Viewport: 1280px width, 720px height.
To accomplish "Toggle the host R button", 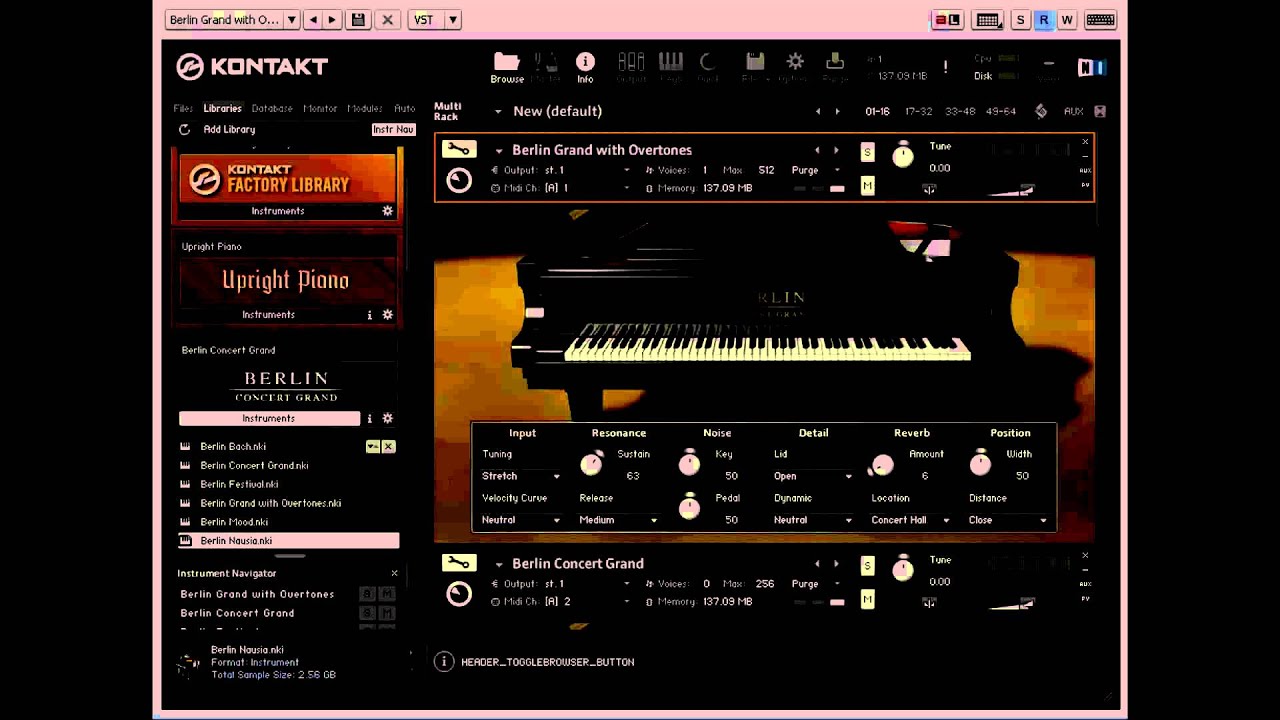I will tap(1043, 20).
